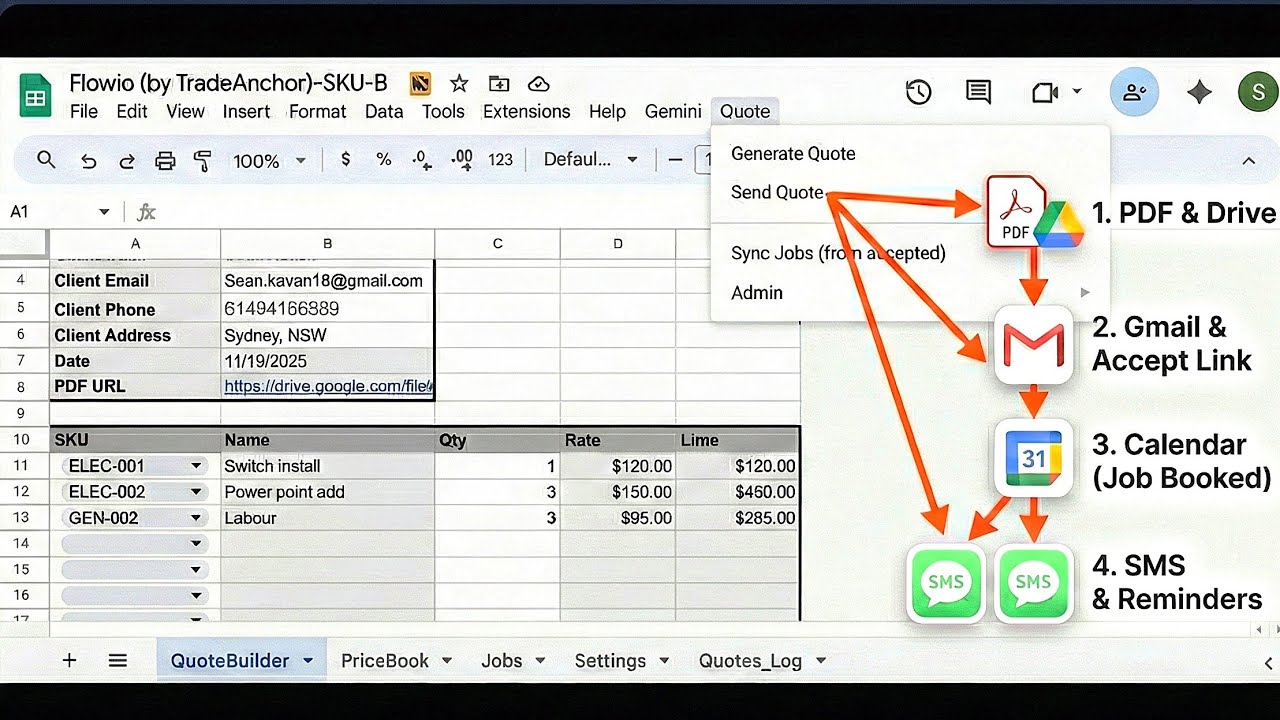
Task: Open empty SKU dropdown in row 15
Action: (x=196, y=570)
